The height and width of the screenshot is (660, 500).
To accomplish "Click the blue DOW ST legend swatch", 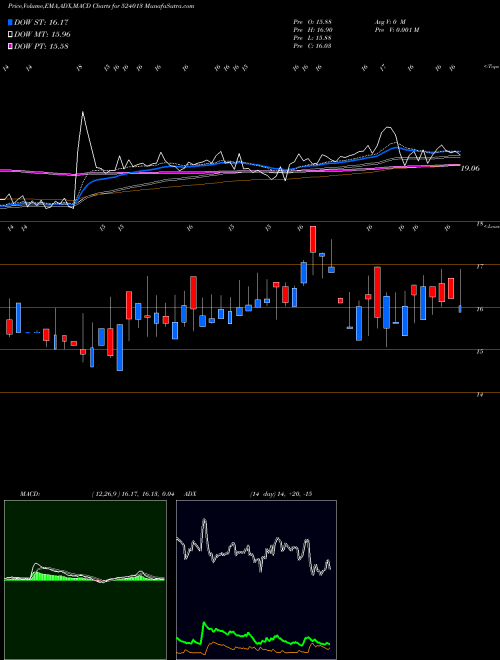I will 11,23.
